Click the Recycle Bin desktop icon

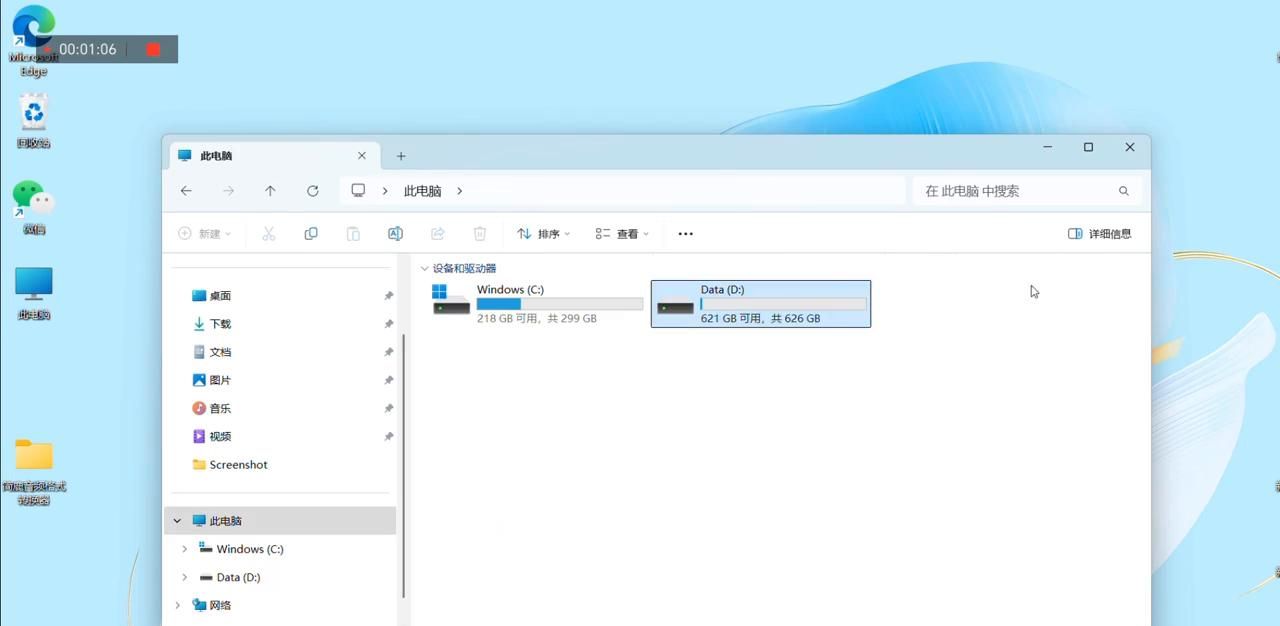click(34, 121)
